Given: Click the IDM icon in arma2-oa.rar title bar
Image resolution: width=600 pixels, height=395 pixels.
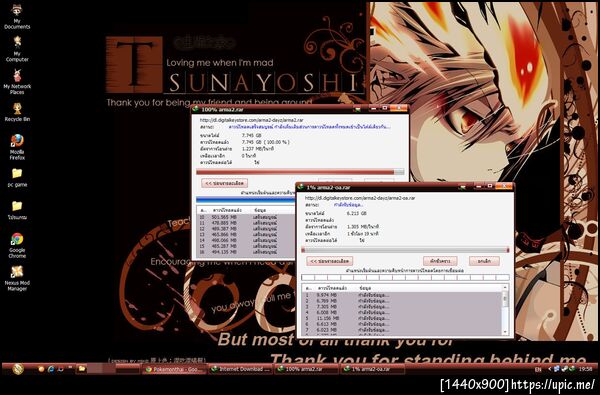Looking at the screenshot, I should tap(301, 187).
